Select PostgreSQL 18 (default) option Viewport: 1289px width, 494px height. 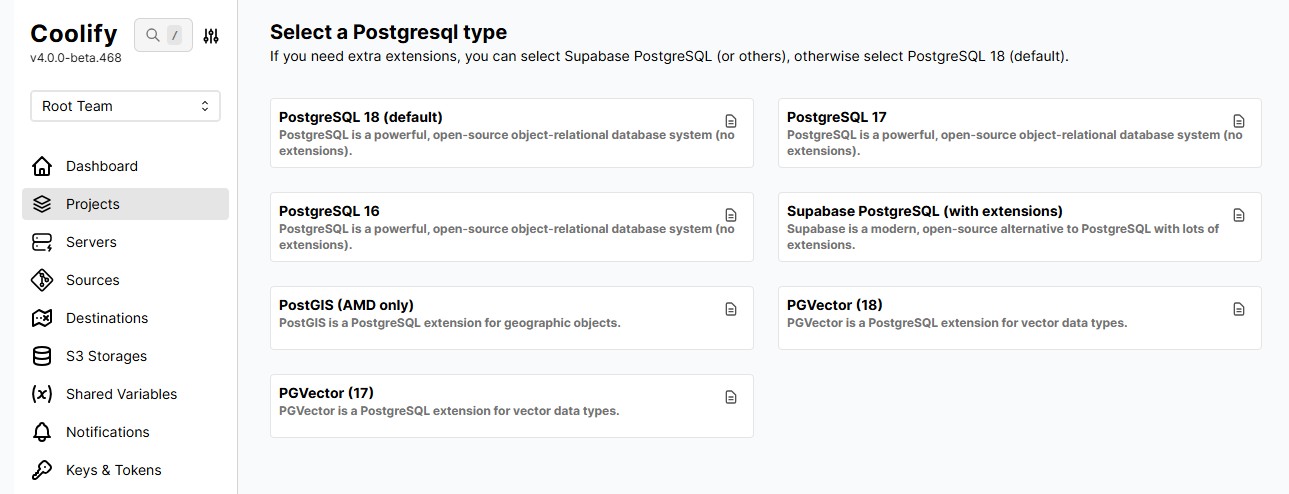[512, 133]
